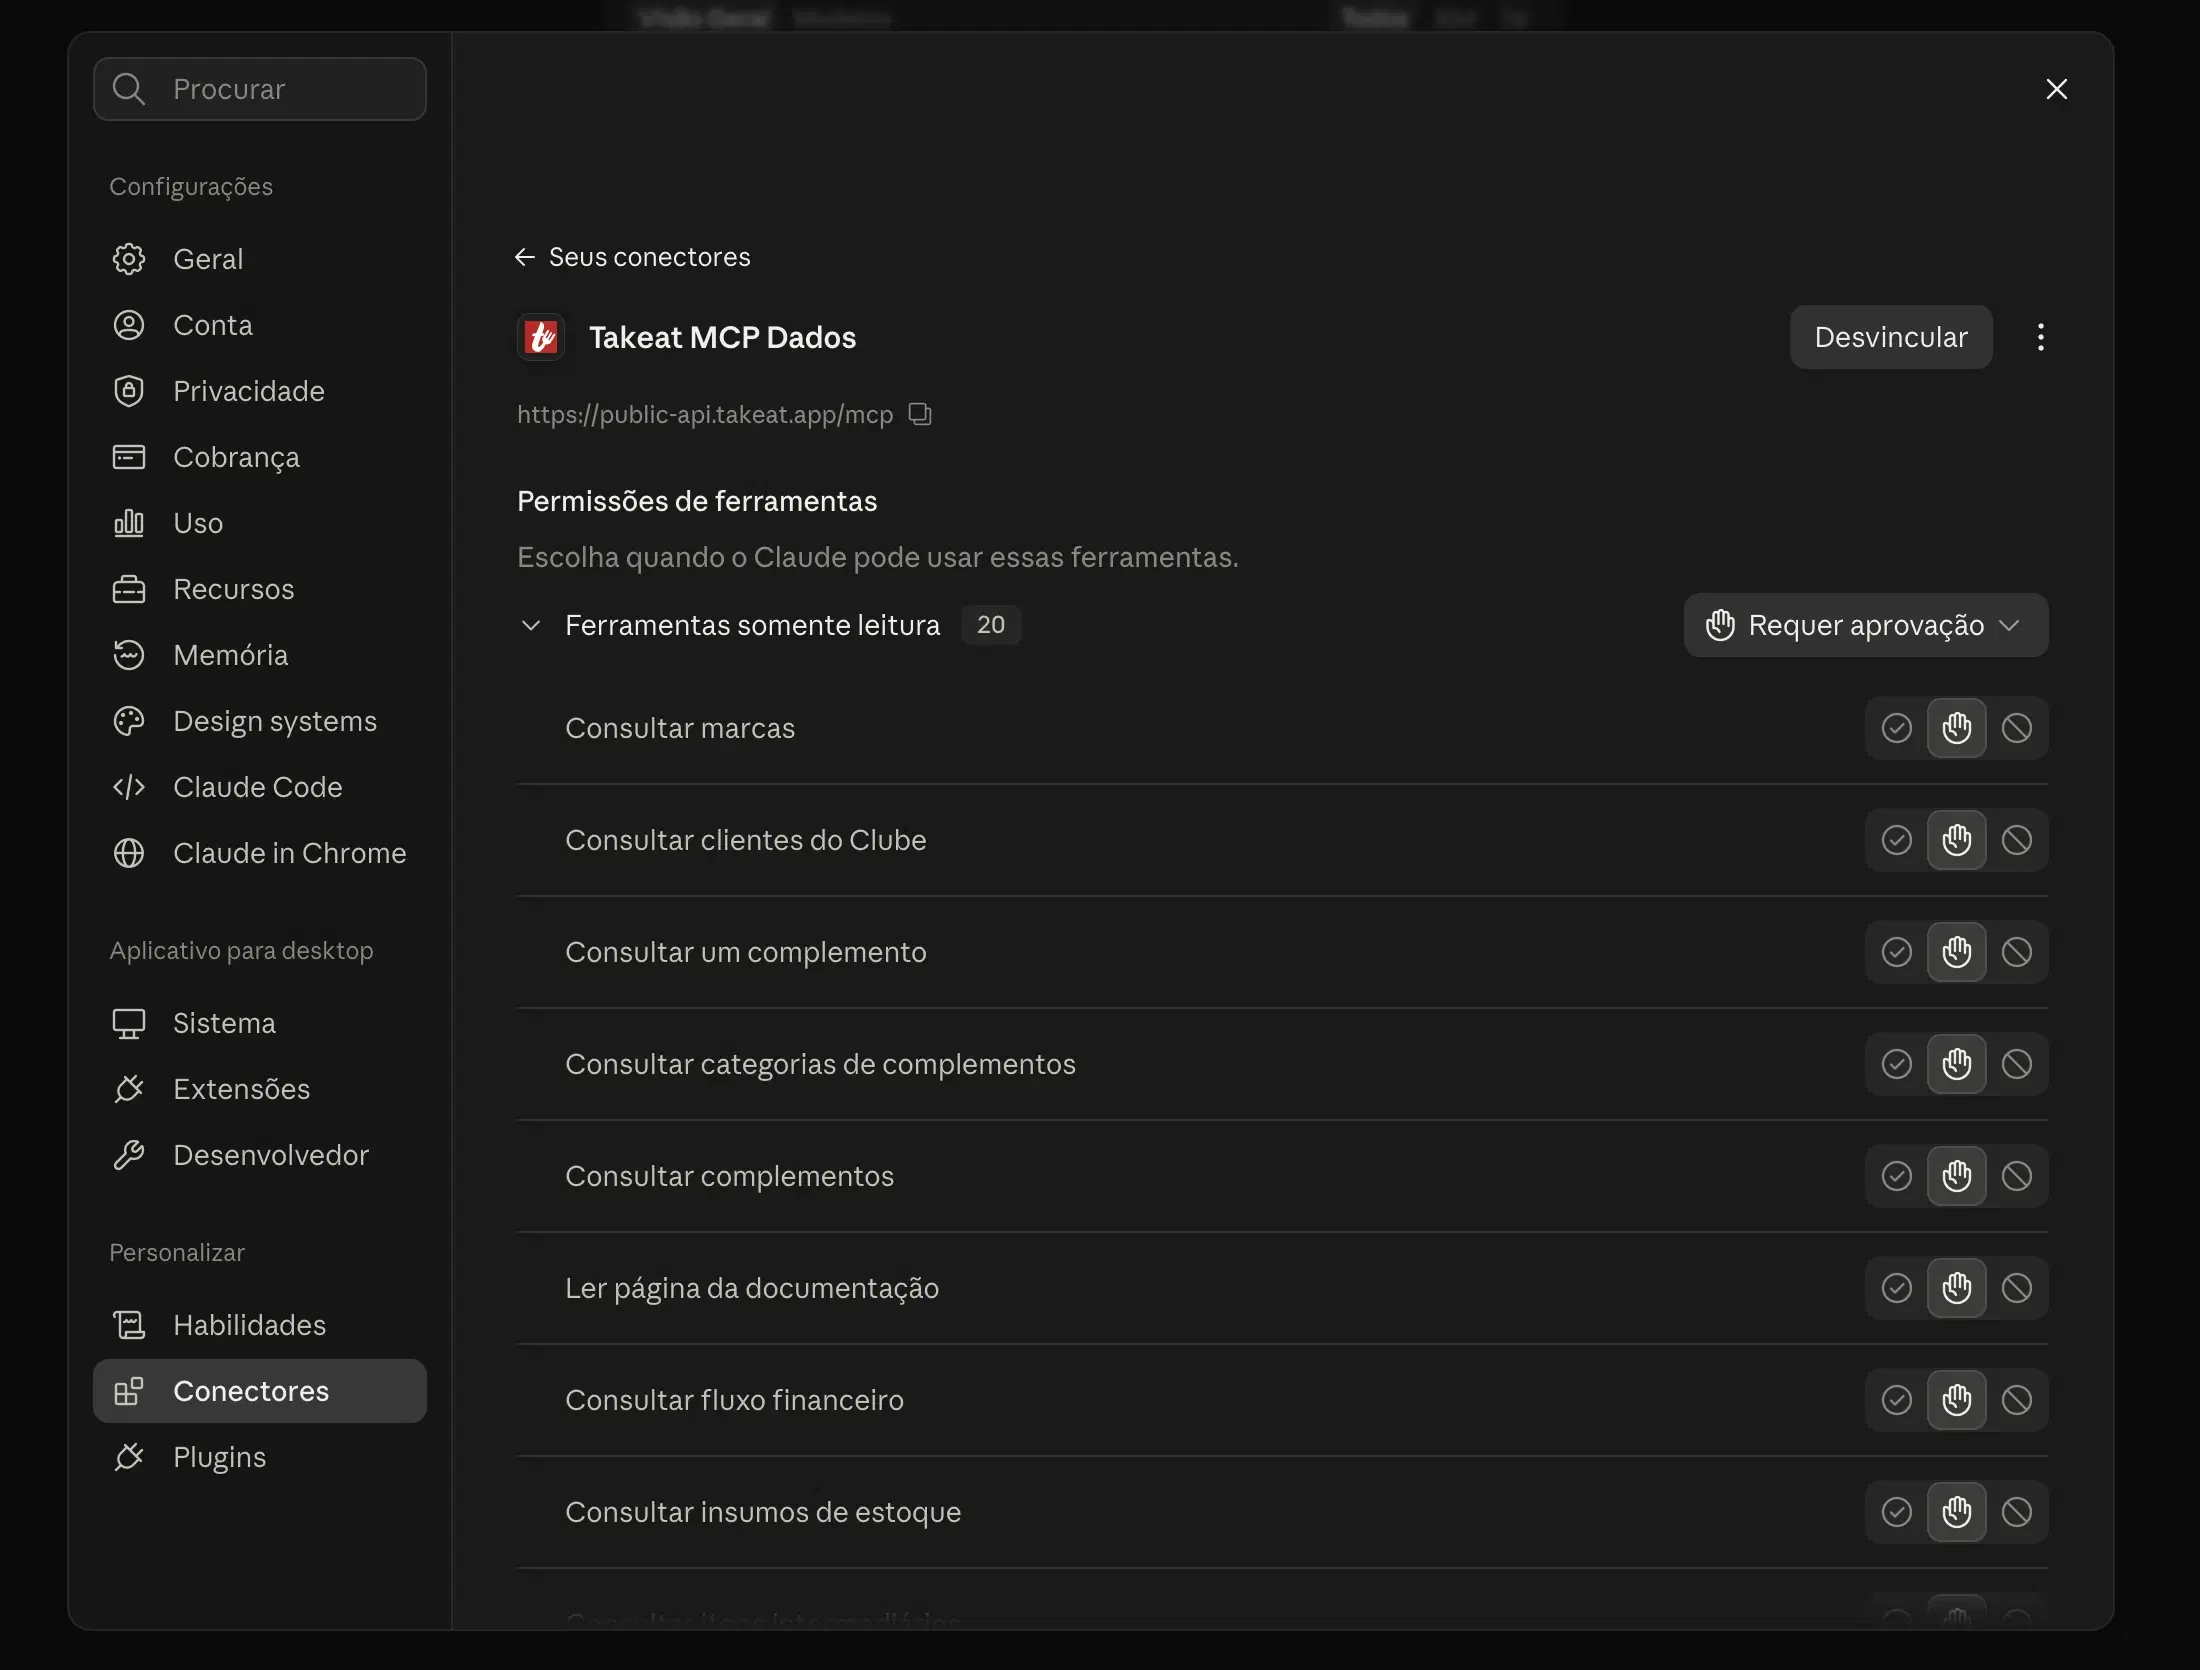Go to Conta settings
This screenshot has width=2200, height=1670.
(260, 325)
